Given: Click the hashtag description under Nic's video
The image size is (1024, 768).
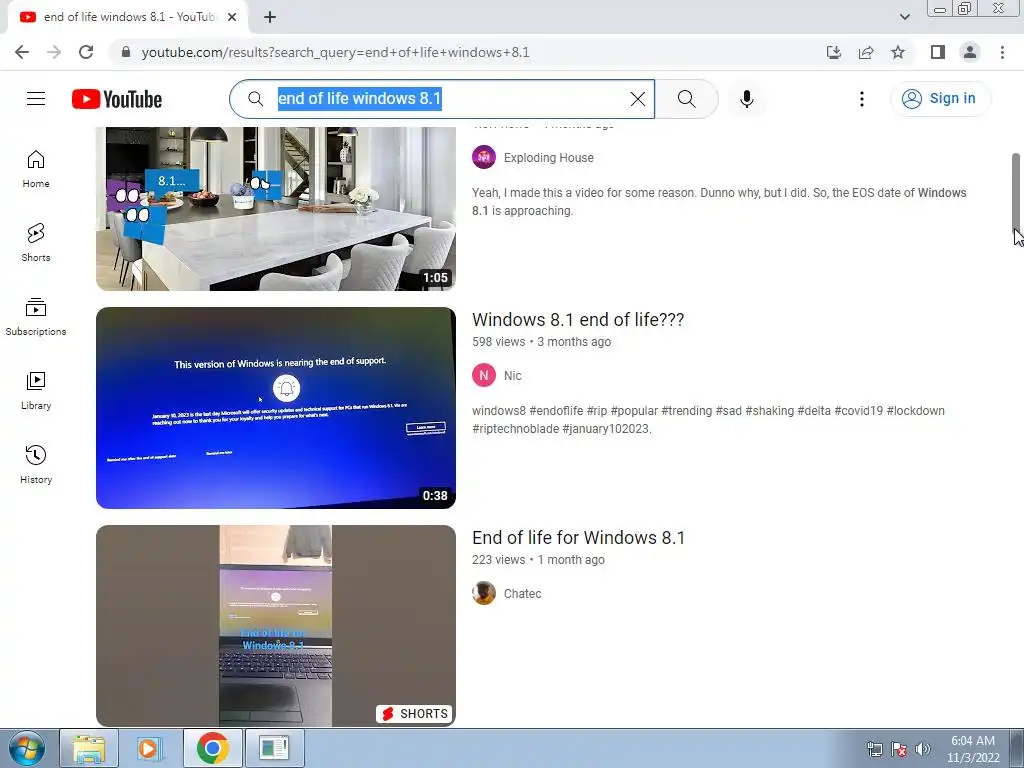Looking at the screenshot, I should tap(709, 420).
